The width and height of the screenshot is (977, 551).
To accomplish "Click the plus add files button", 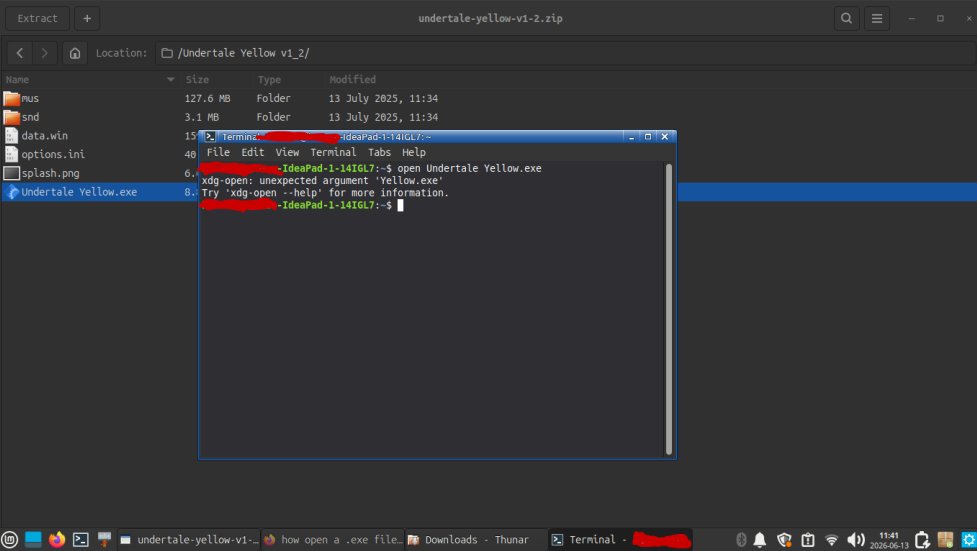I will [x=87, y=19].
